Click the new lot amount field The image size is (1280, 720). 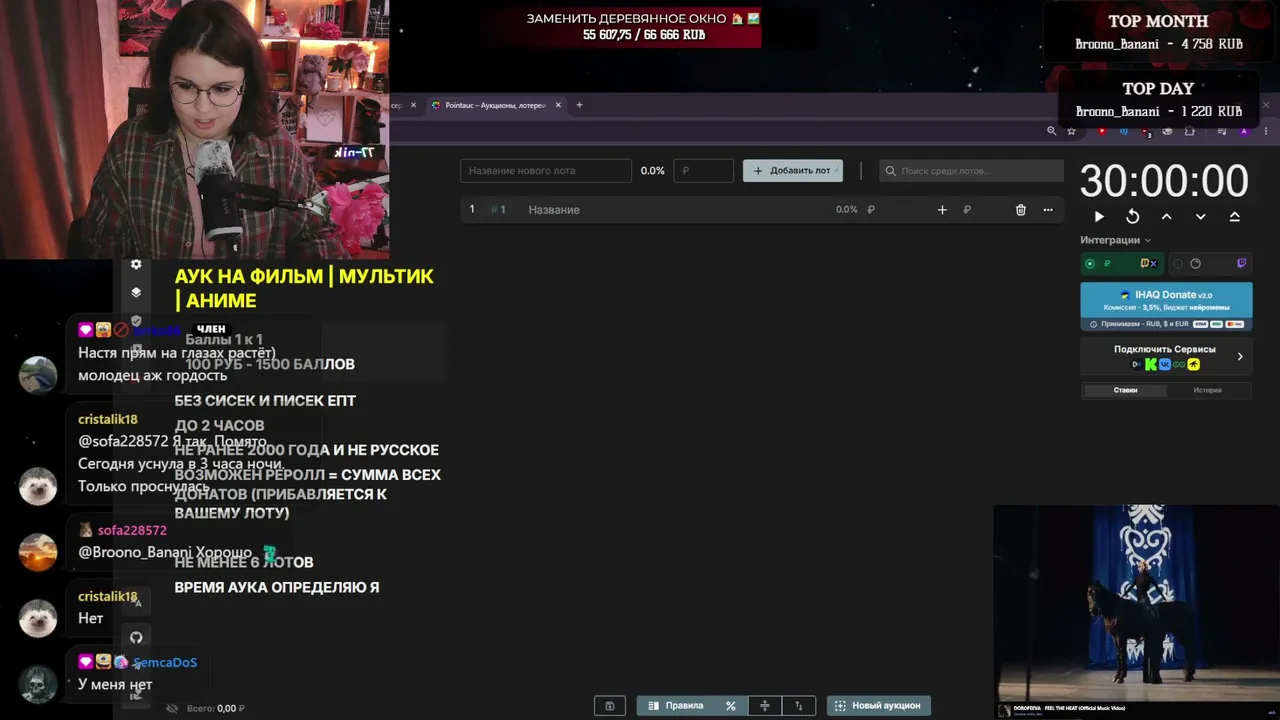point(704,171)
